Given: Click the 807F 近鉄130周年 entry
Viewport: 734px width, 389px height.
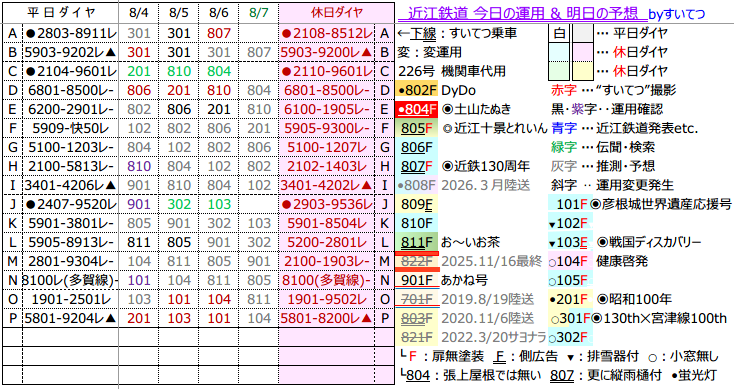Looking at the screenshot, I should [x=464, y=166].
